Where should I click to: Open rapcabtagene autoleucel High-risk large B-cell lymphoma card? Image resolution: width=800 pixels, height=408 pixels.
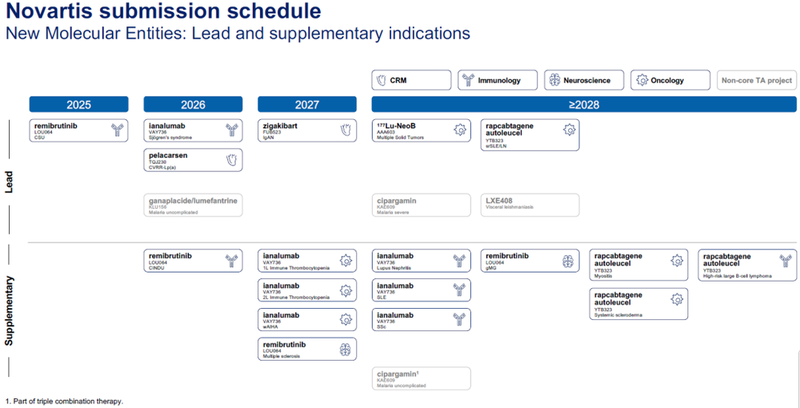pos(747,263)
